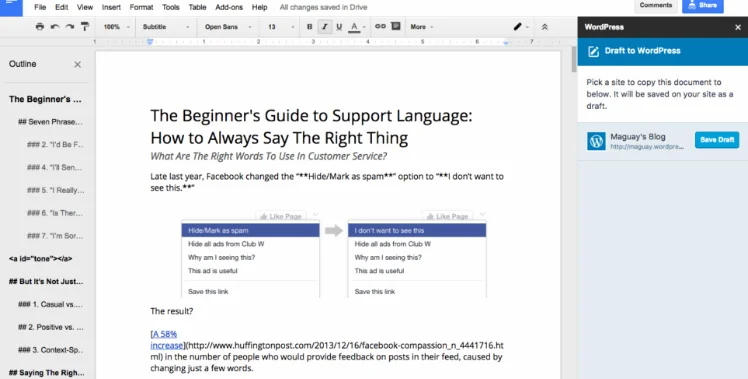The image size is (748, 379).
Task: Click the Facebook menu comparison image
Action: (333, 254)
